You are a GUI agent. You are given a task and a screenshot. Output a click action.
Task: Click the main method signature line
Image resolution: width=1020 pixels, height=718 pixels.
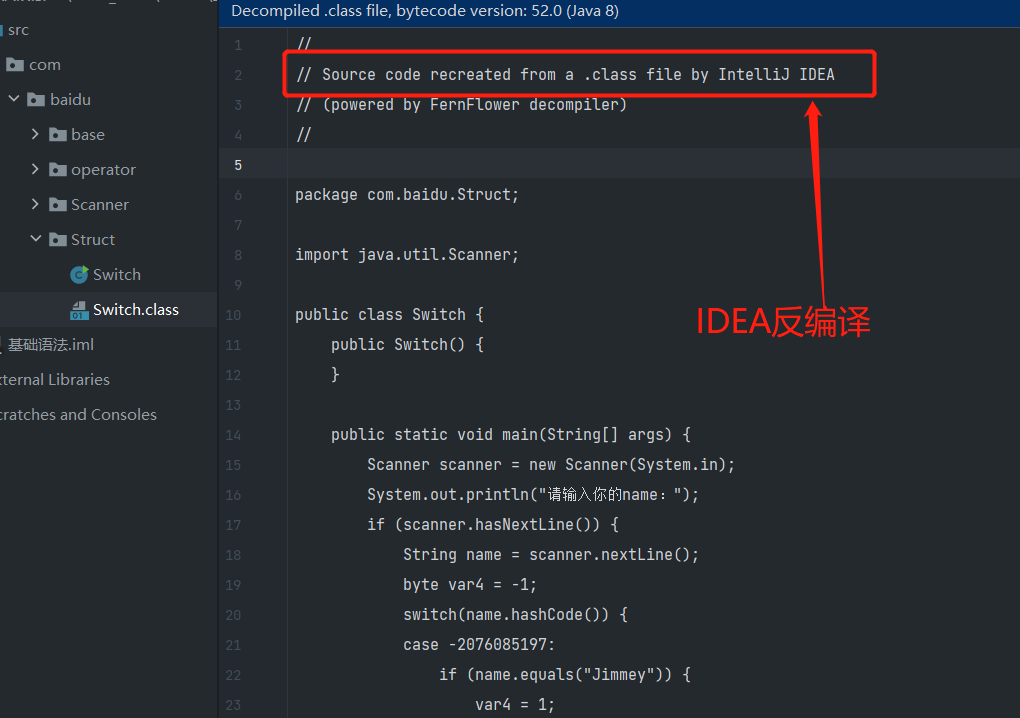click(511, 434)
